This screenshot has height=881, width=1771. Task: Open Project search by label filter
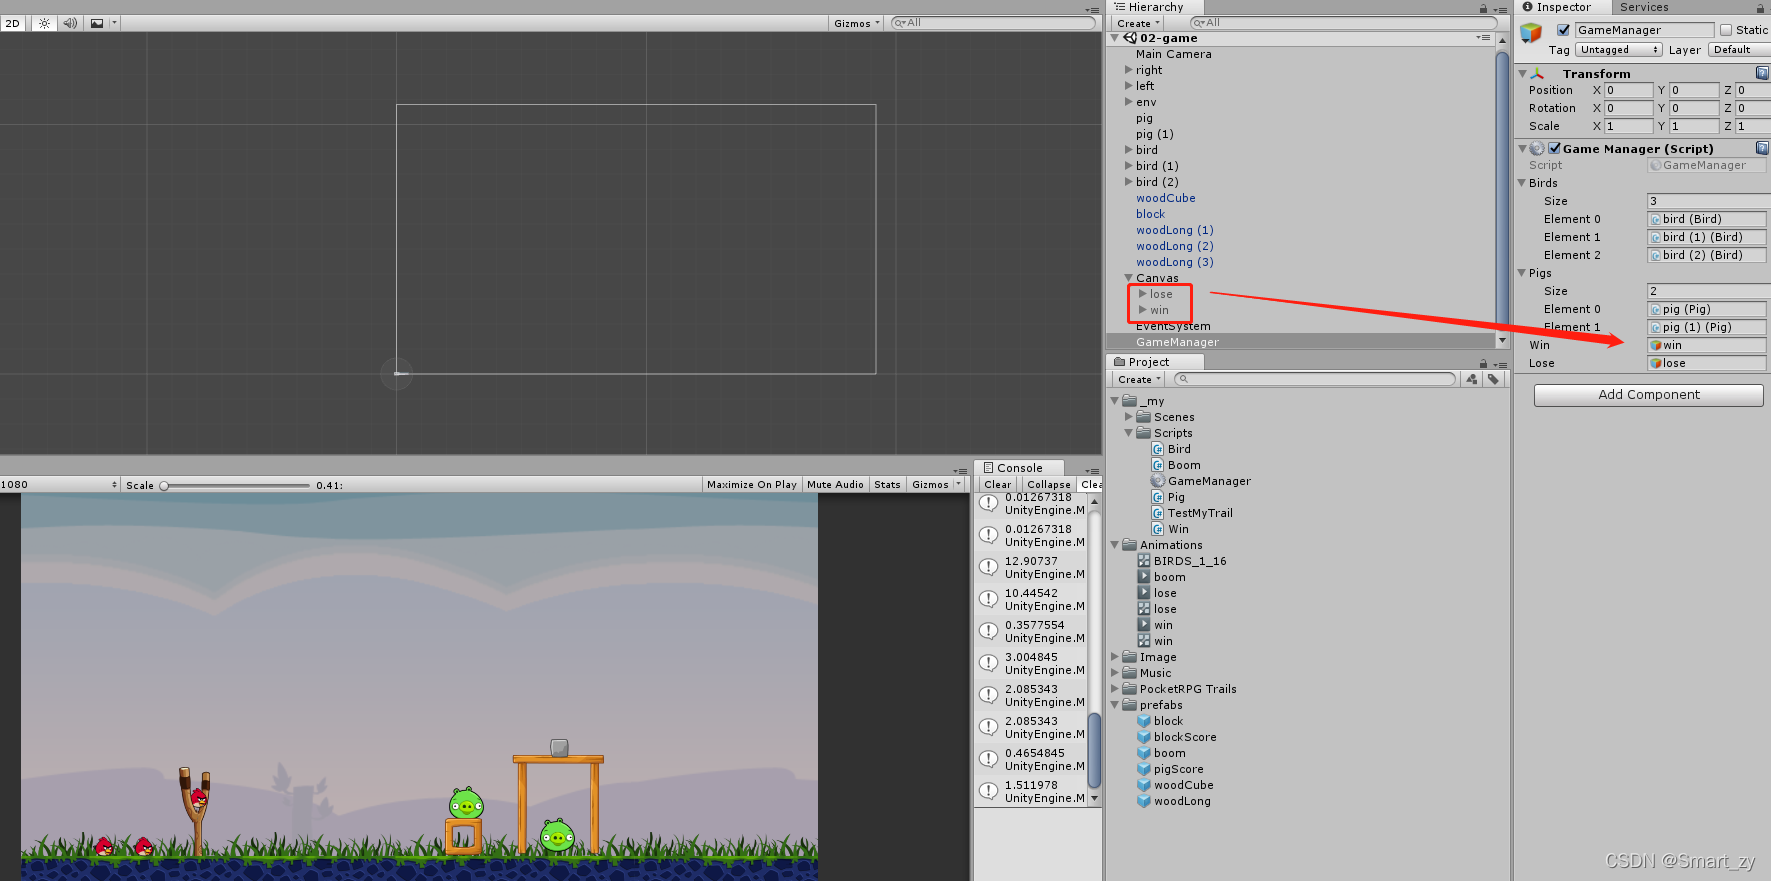[1493, 379]
